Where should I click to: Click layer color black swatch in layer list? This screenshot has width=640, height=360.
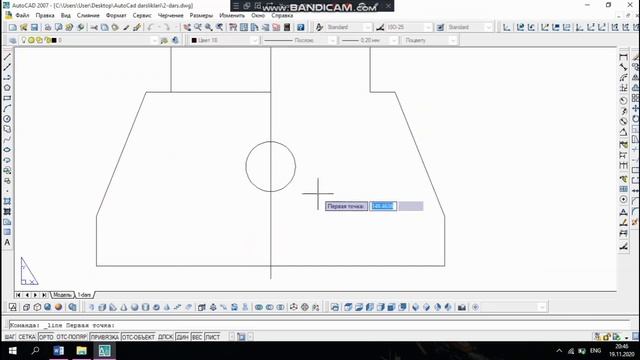[x=54, y=40]
